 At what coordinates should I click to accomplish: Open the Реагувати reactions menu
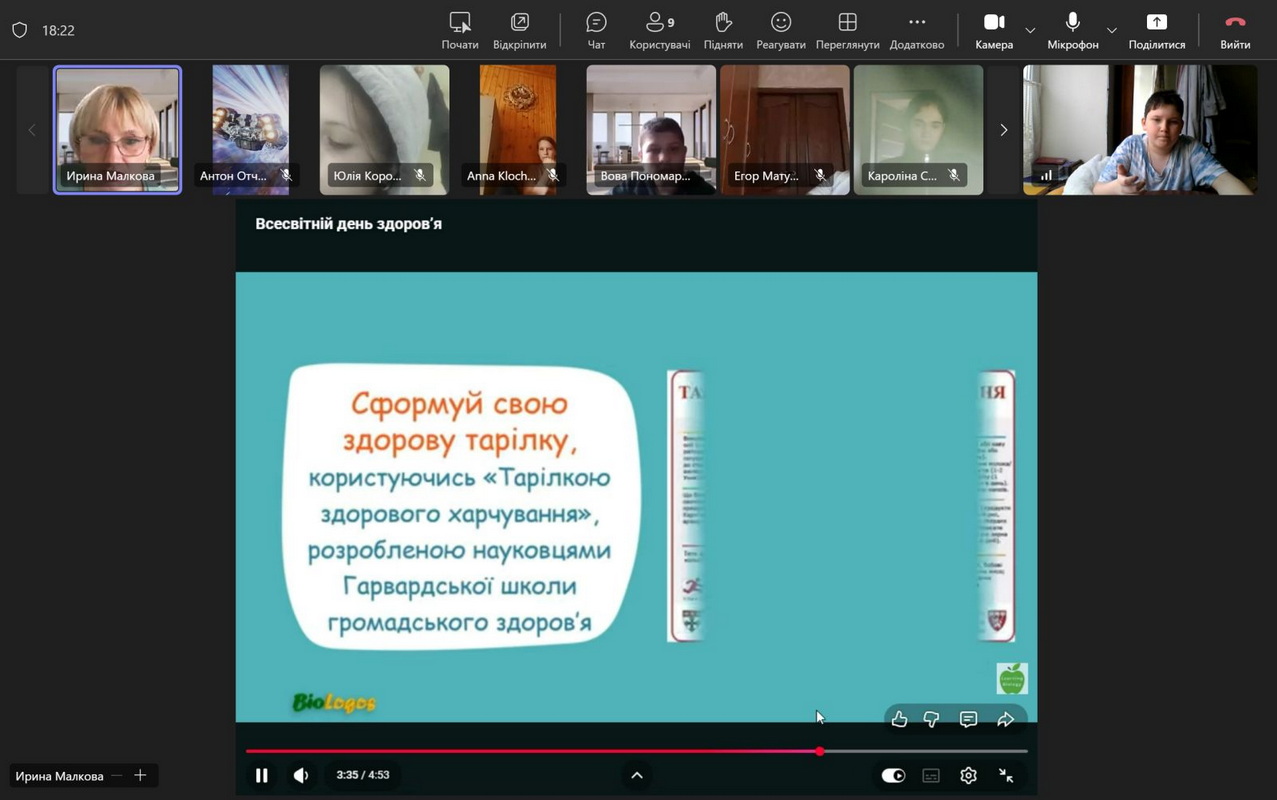pyautogui.click(x=781, y=30)
